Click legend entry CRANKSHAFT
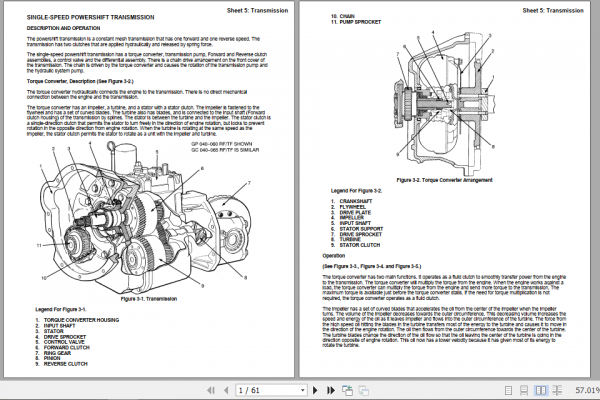This screenshot has width=600, height=400. [x=355, y=201]
